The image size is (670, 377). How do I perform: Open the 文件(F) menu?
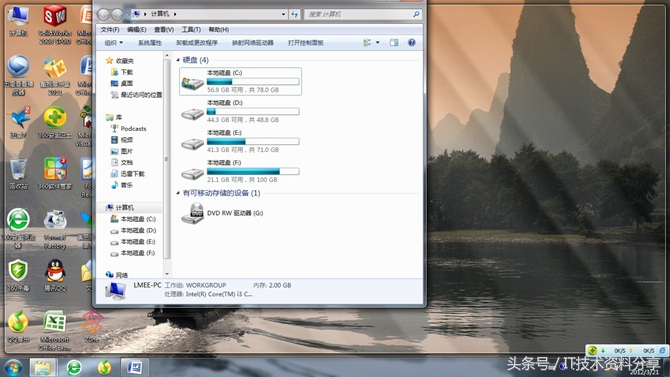click(x=110, y=29)
